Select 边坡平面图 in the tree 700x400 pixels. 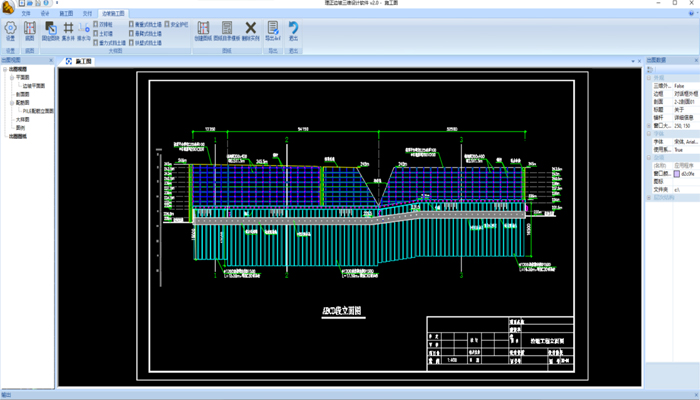click(35, 85)
